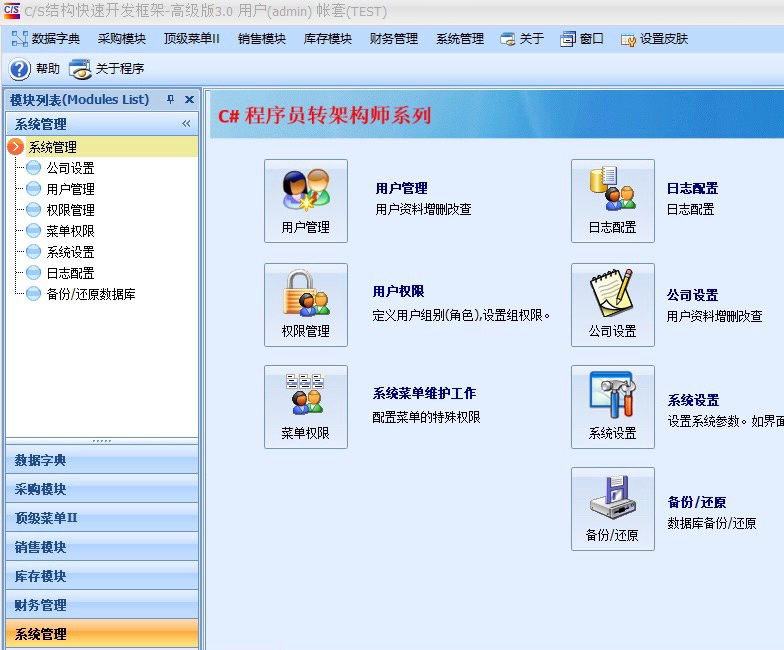Screen dimensions: 784x650
Task: Click the 关于程序 toolbar icon
Action: [x=80, y=69]
